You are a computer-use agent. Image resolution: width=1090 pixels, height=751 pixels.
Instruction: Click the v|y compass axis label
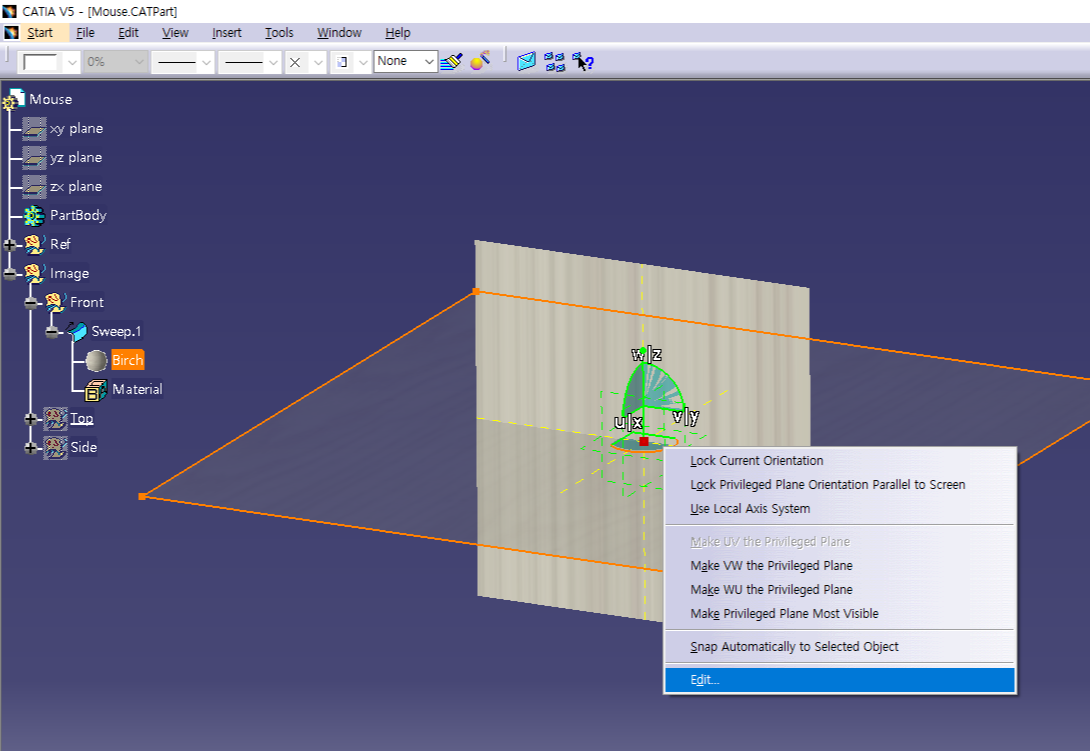click(685, 417)
